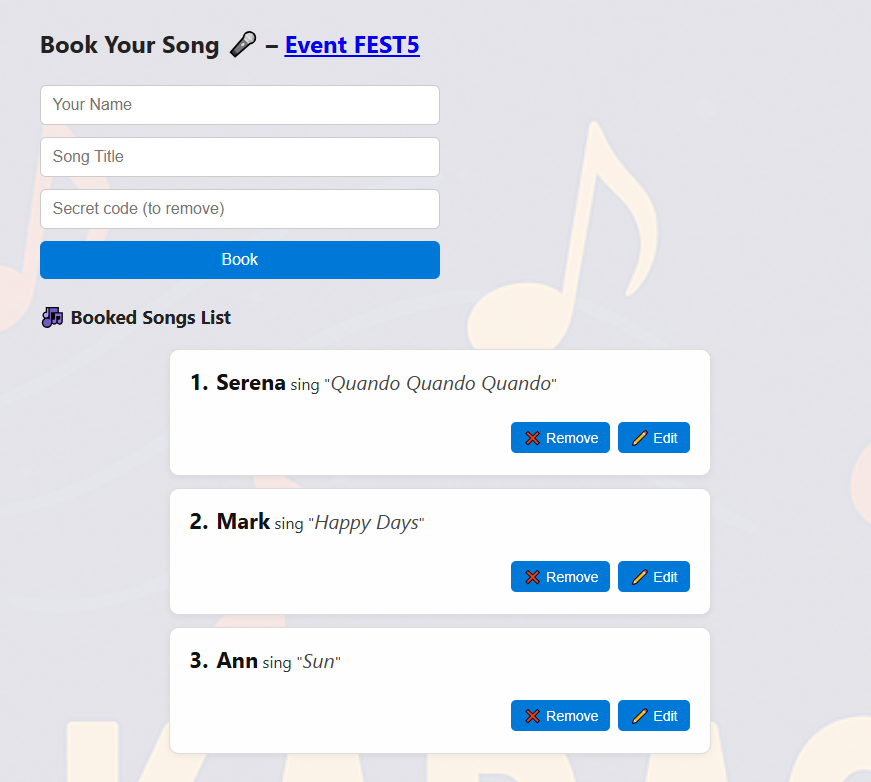The height and width of the screenshot is (782, 871).
Task: Click the red X icon in Ann's Remove button
Action: click(532, 716)
